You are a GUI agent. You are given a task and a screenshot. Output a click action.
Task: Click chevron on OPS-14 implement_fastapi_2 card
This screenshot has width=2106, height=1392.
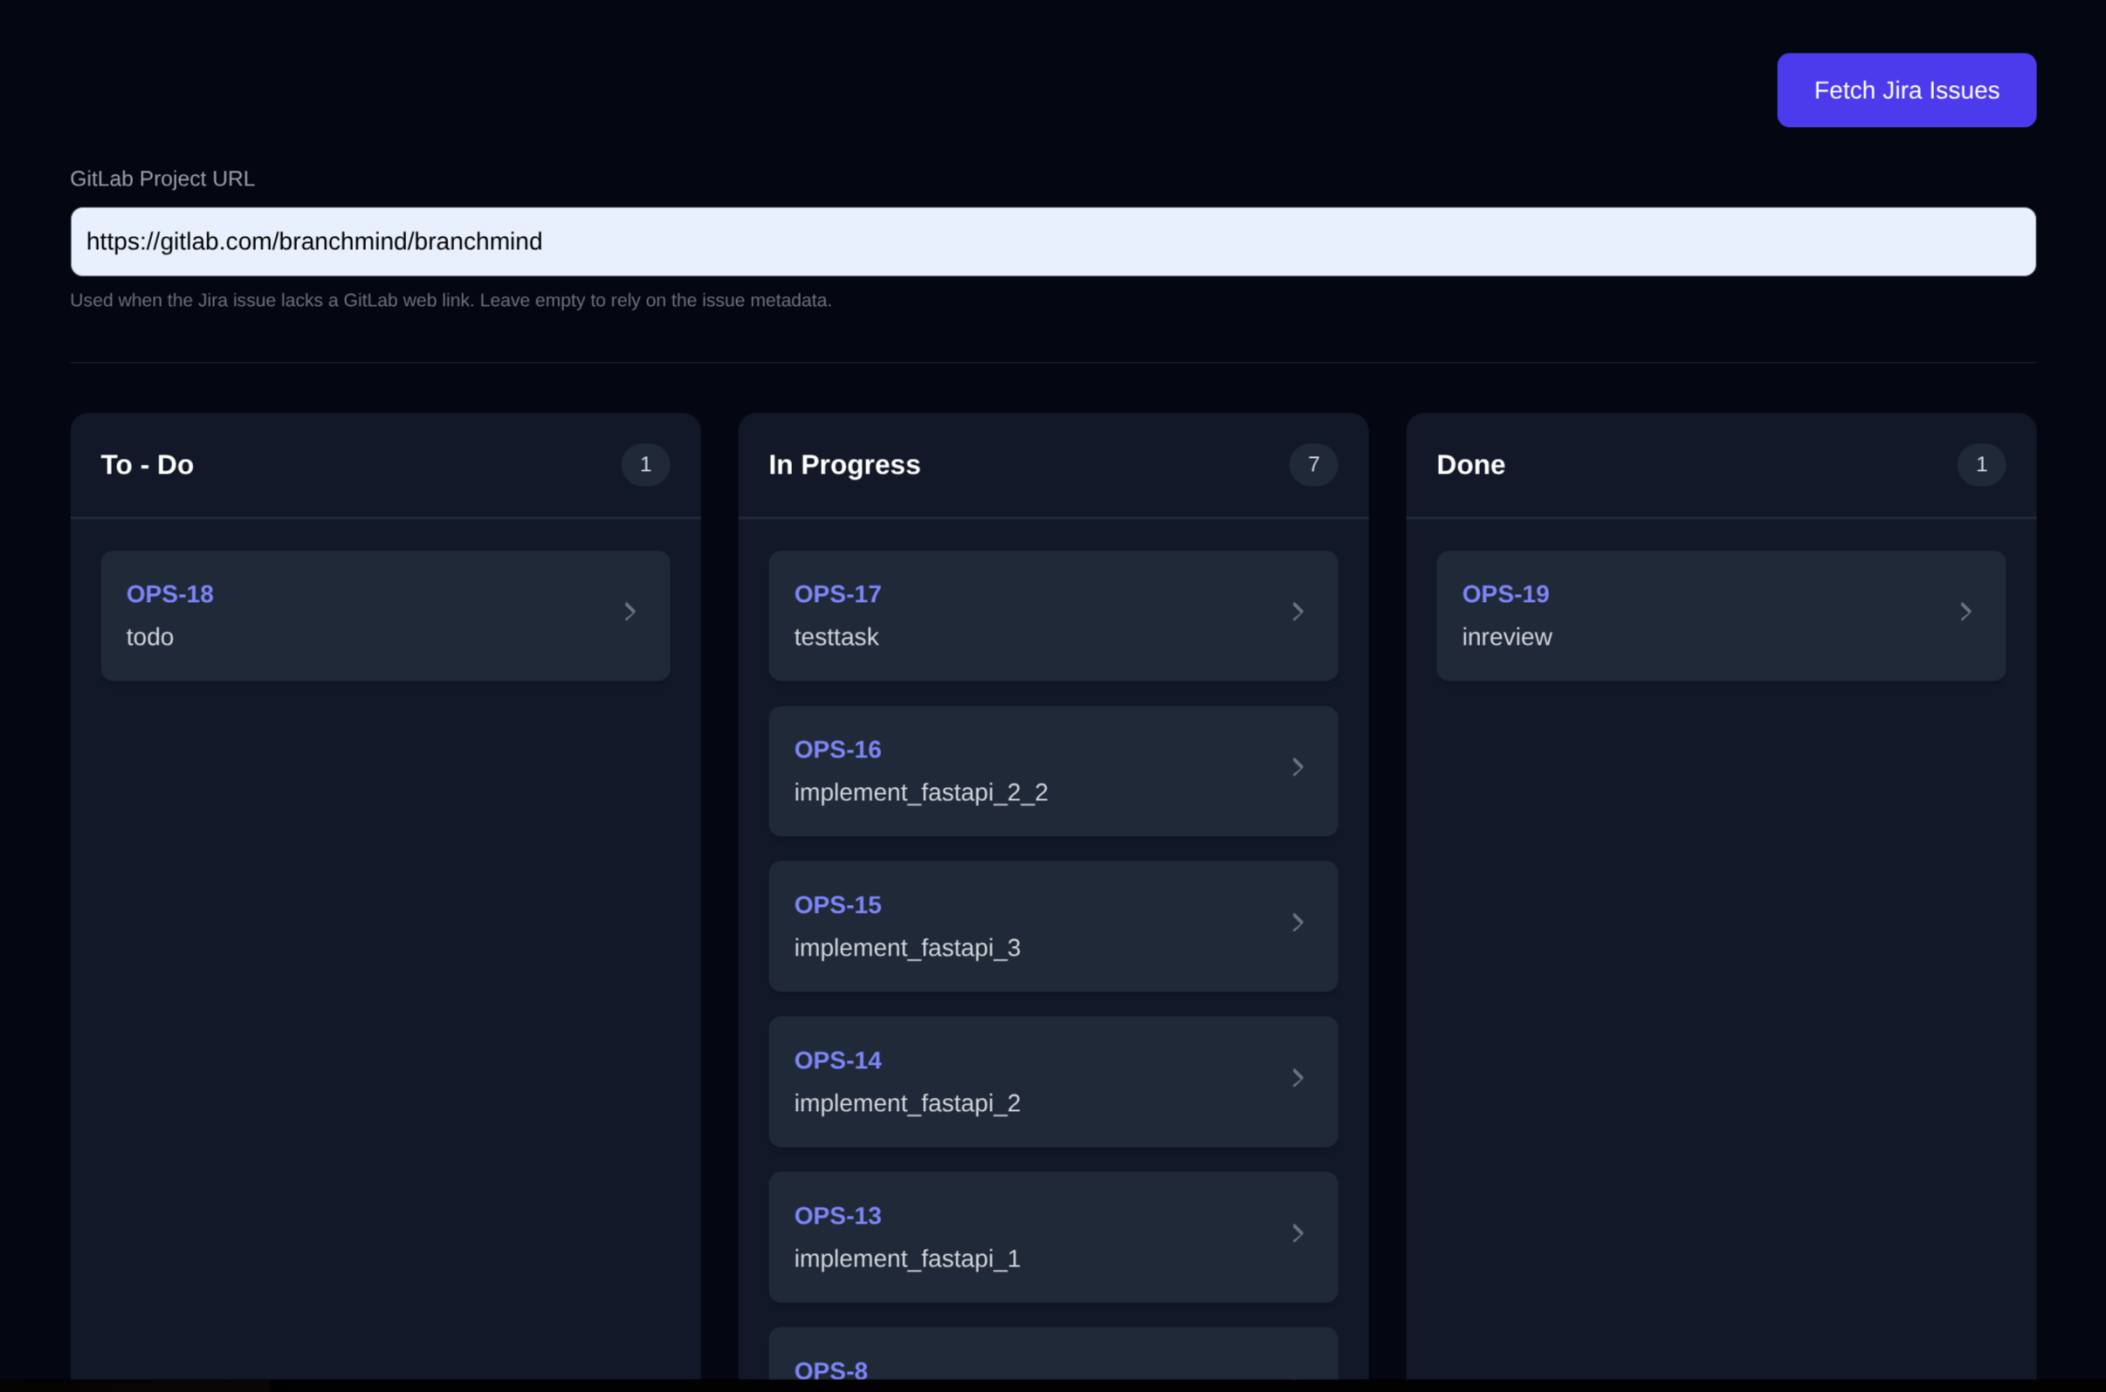[x=1297, y=1078]
